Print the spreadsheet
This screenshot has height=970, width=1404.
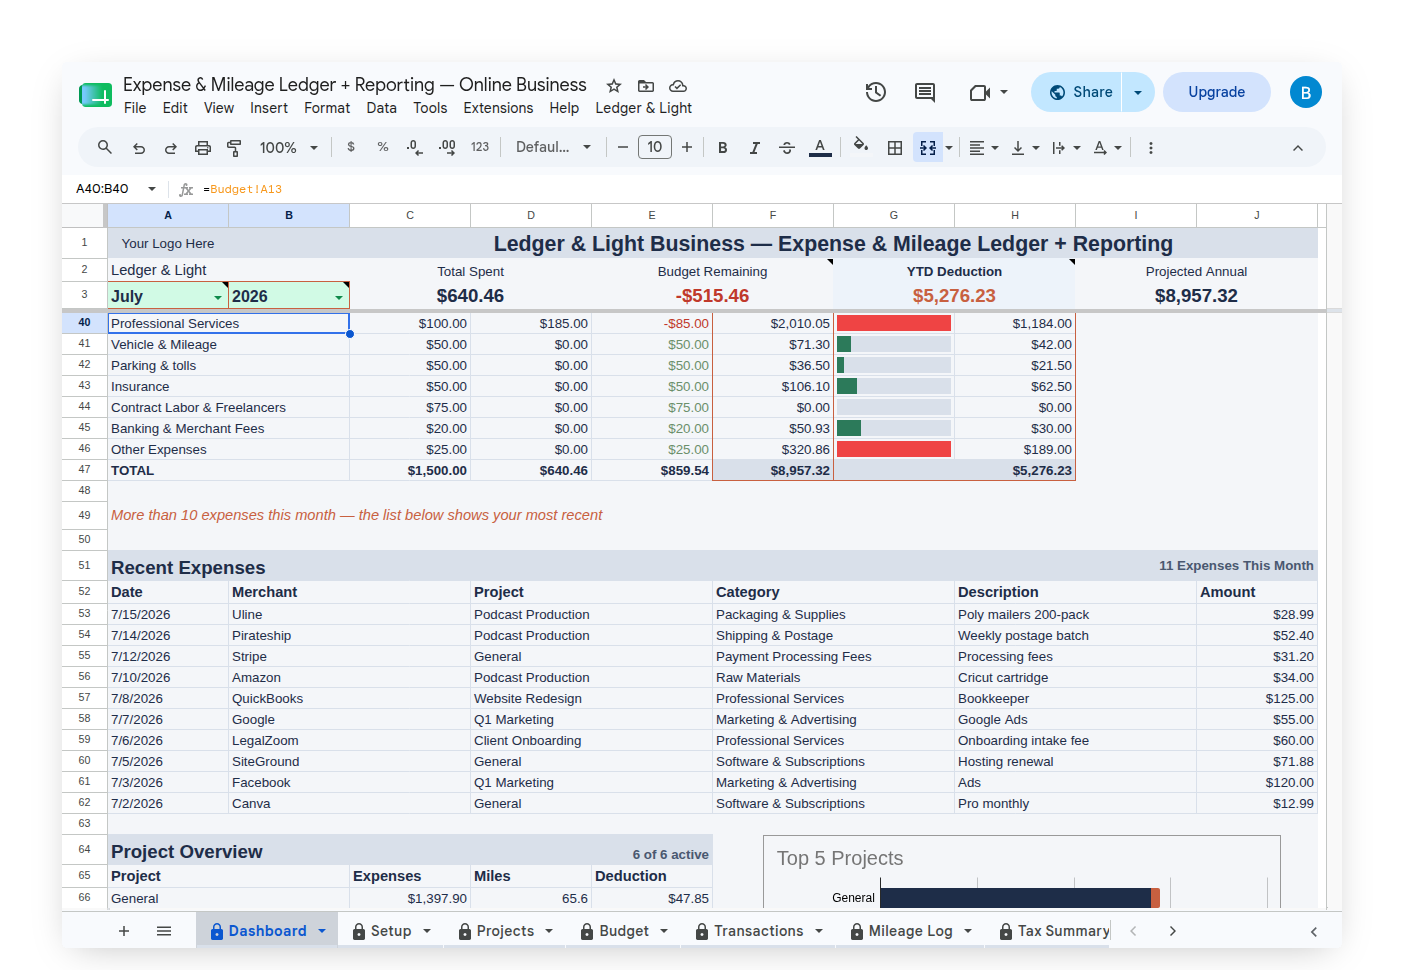pyautogui.click(x=203, y=148)
